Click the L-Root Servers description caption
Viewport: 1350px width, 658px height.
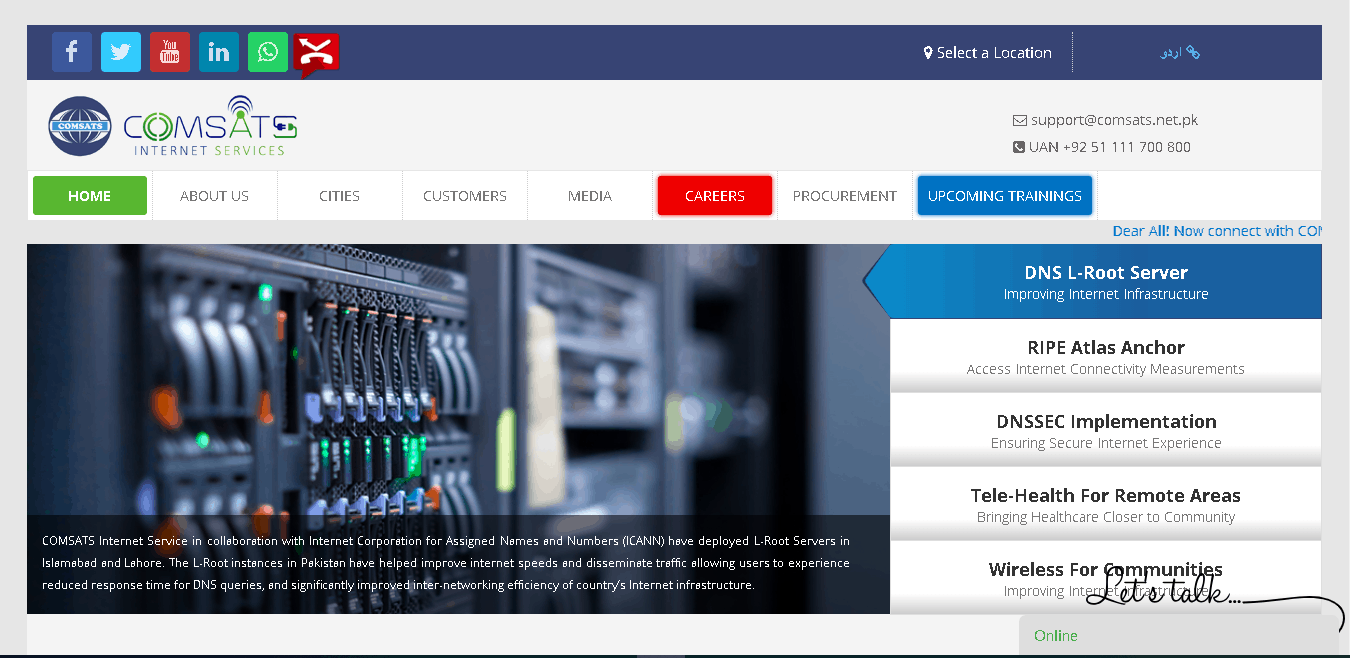point(446,563)
